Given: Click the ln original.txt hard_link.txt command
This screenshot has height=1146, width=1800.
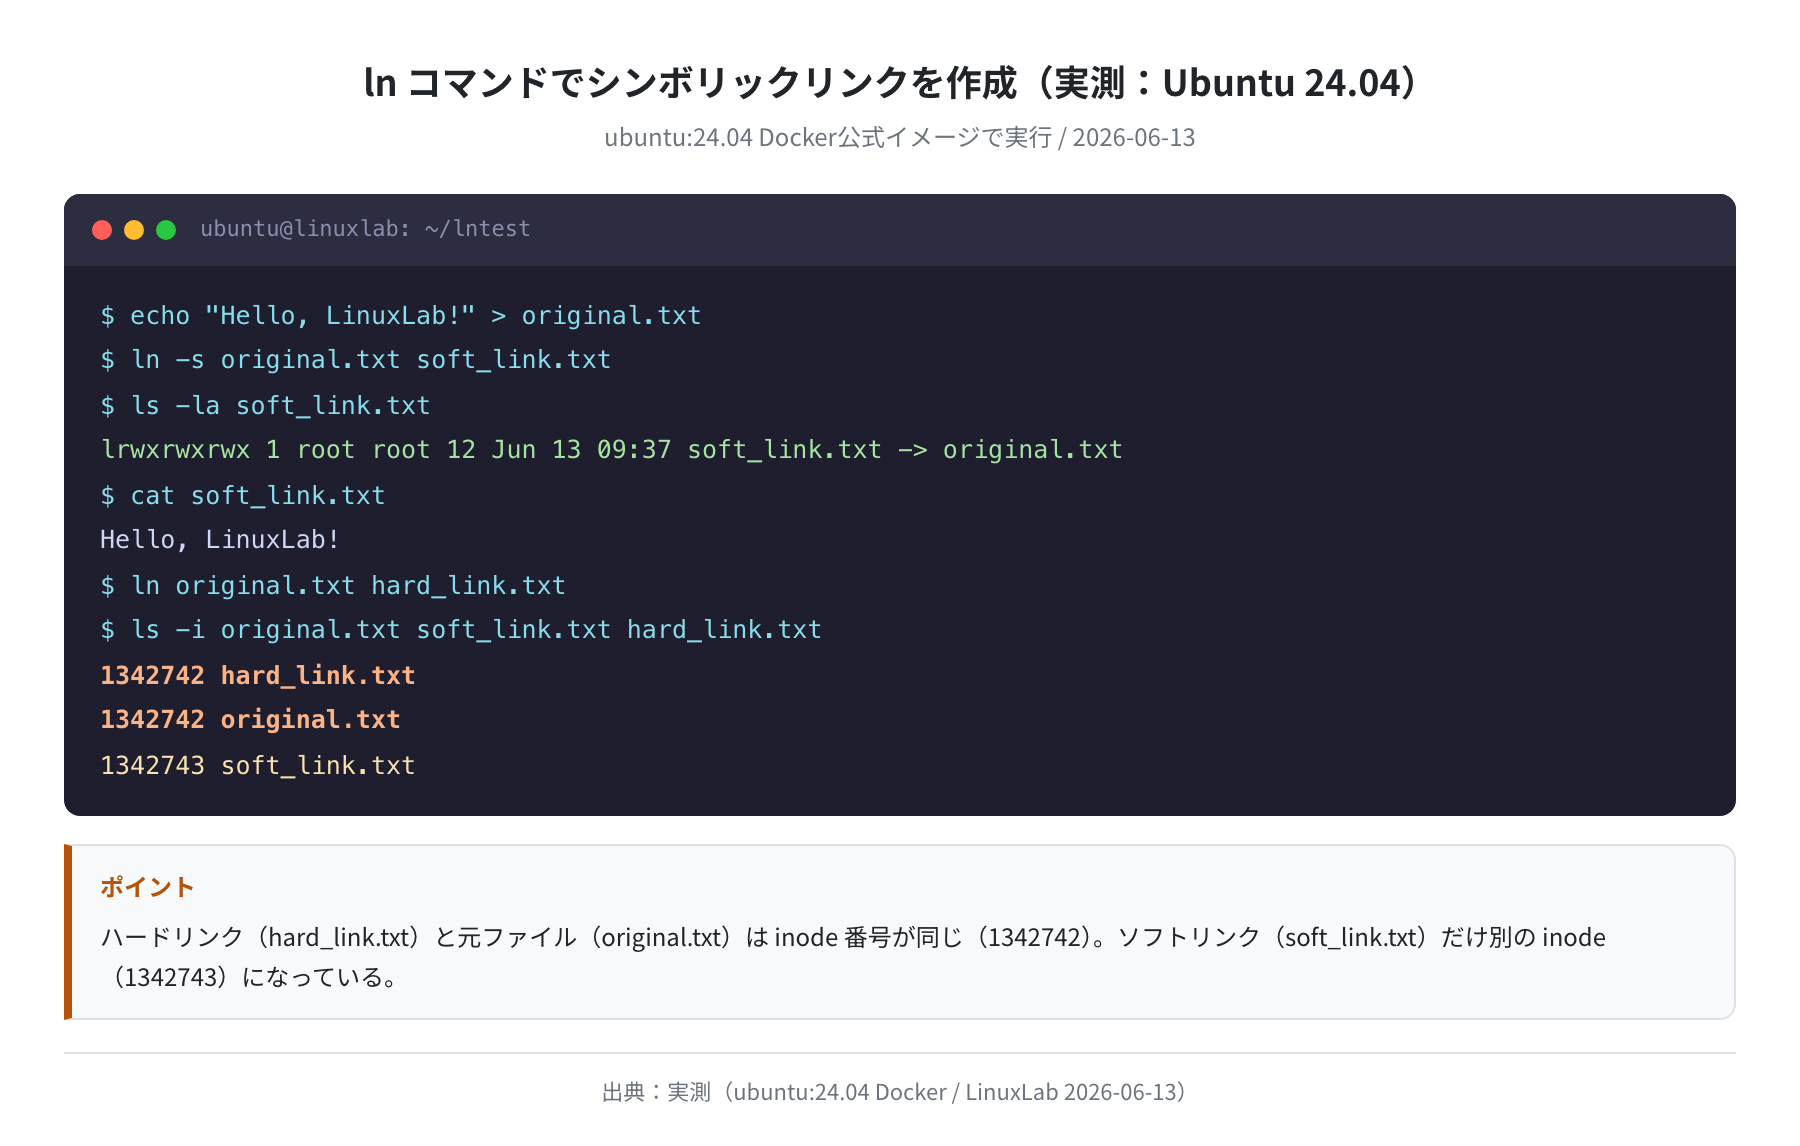Looking at the screenshot, I should click(x=333, y=586).
